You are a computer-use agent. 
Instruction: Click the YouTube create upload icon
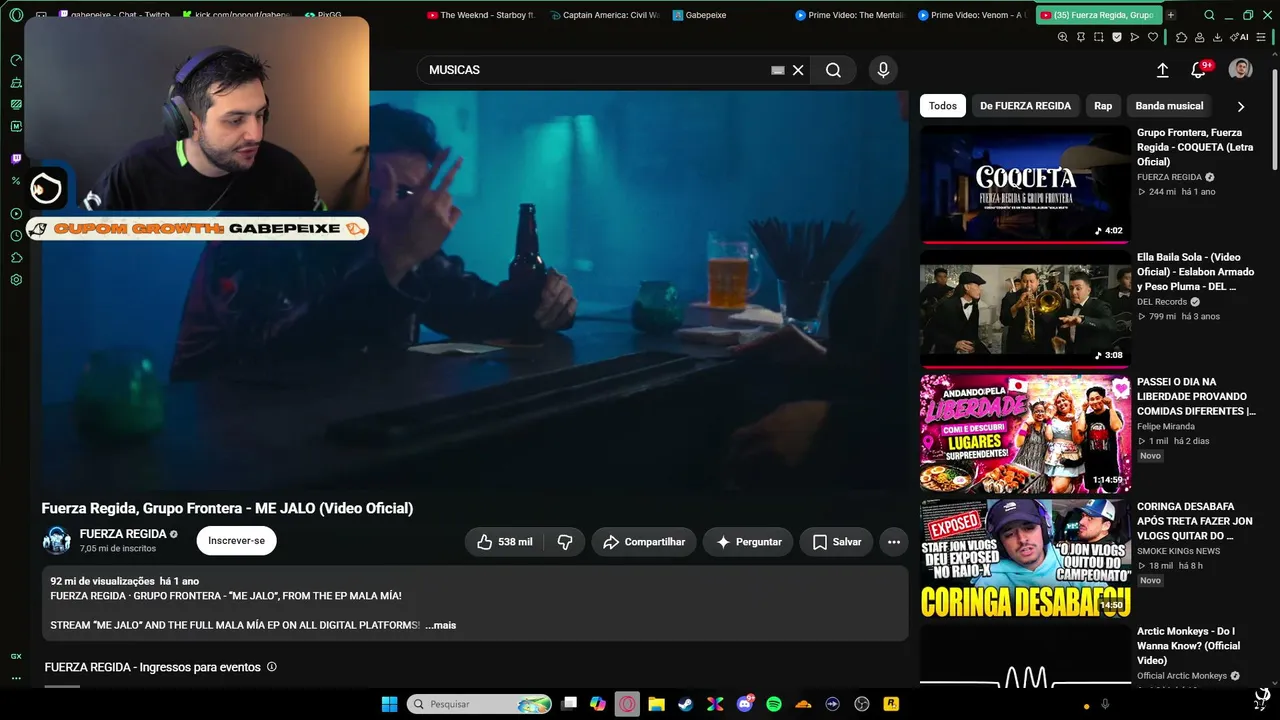tap(1163, 70)
